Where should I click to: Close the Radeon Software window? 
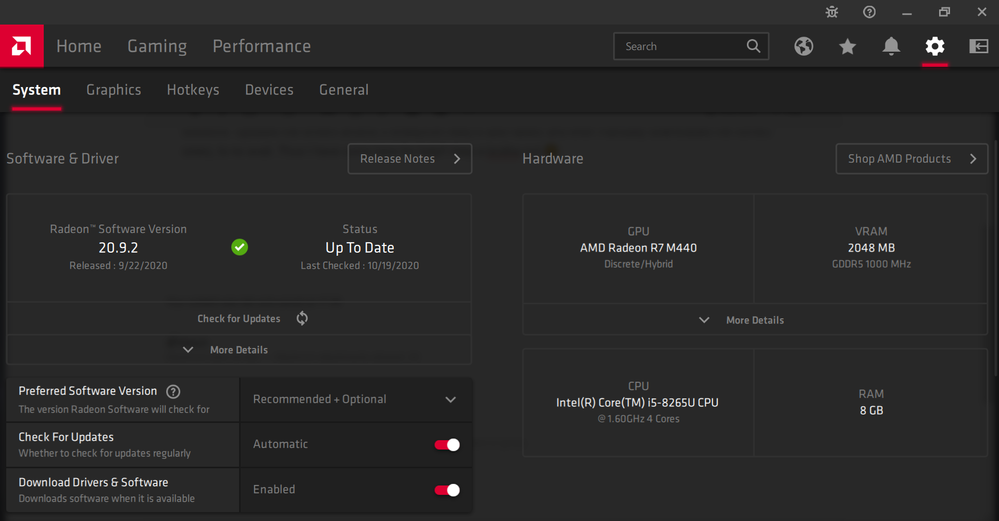(x=982, y=12)
